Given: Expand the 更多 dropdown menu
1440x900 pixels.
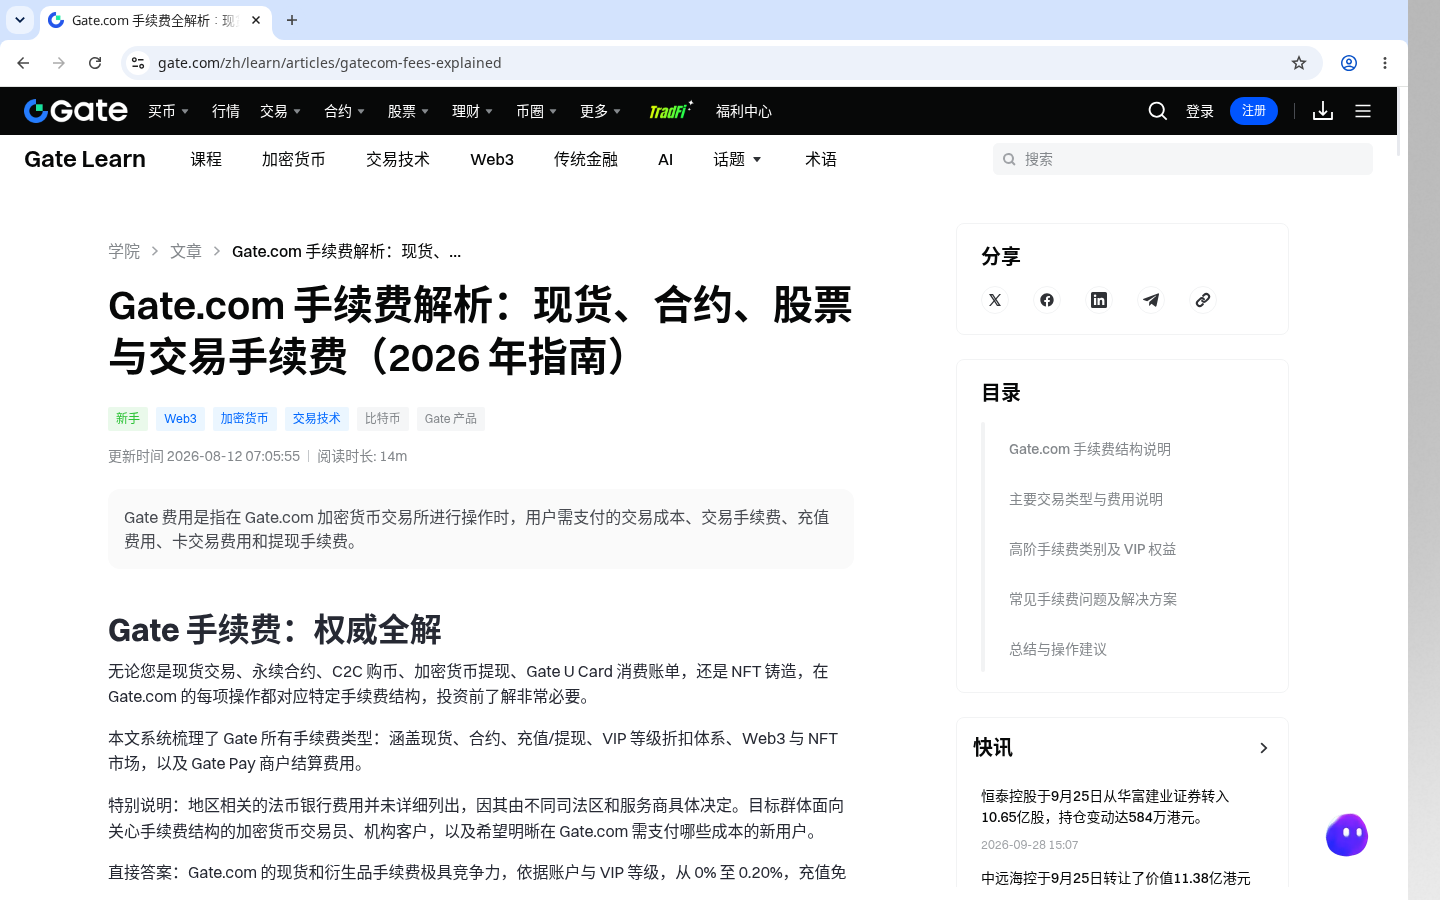Looking at the screenshot, I should [601, 111].
